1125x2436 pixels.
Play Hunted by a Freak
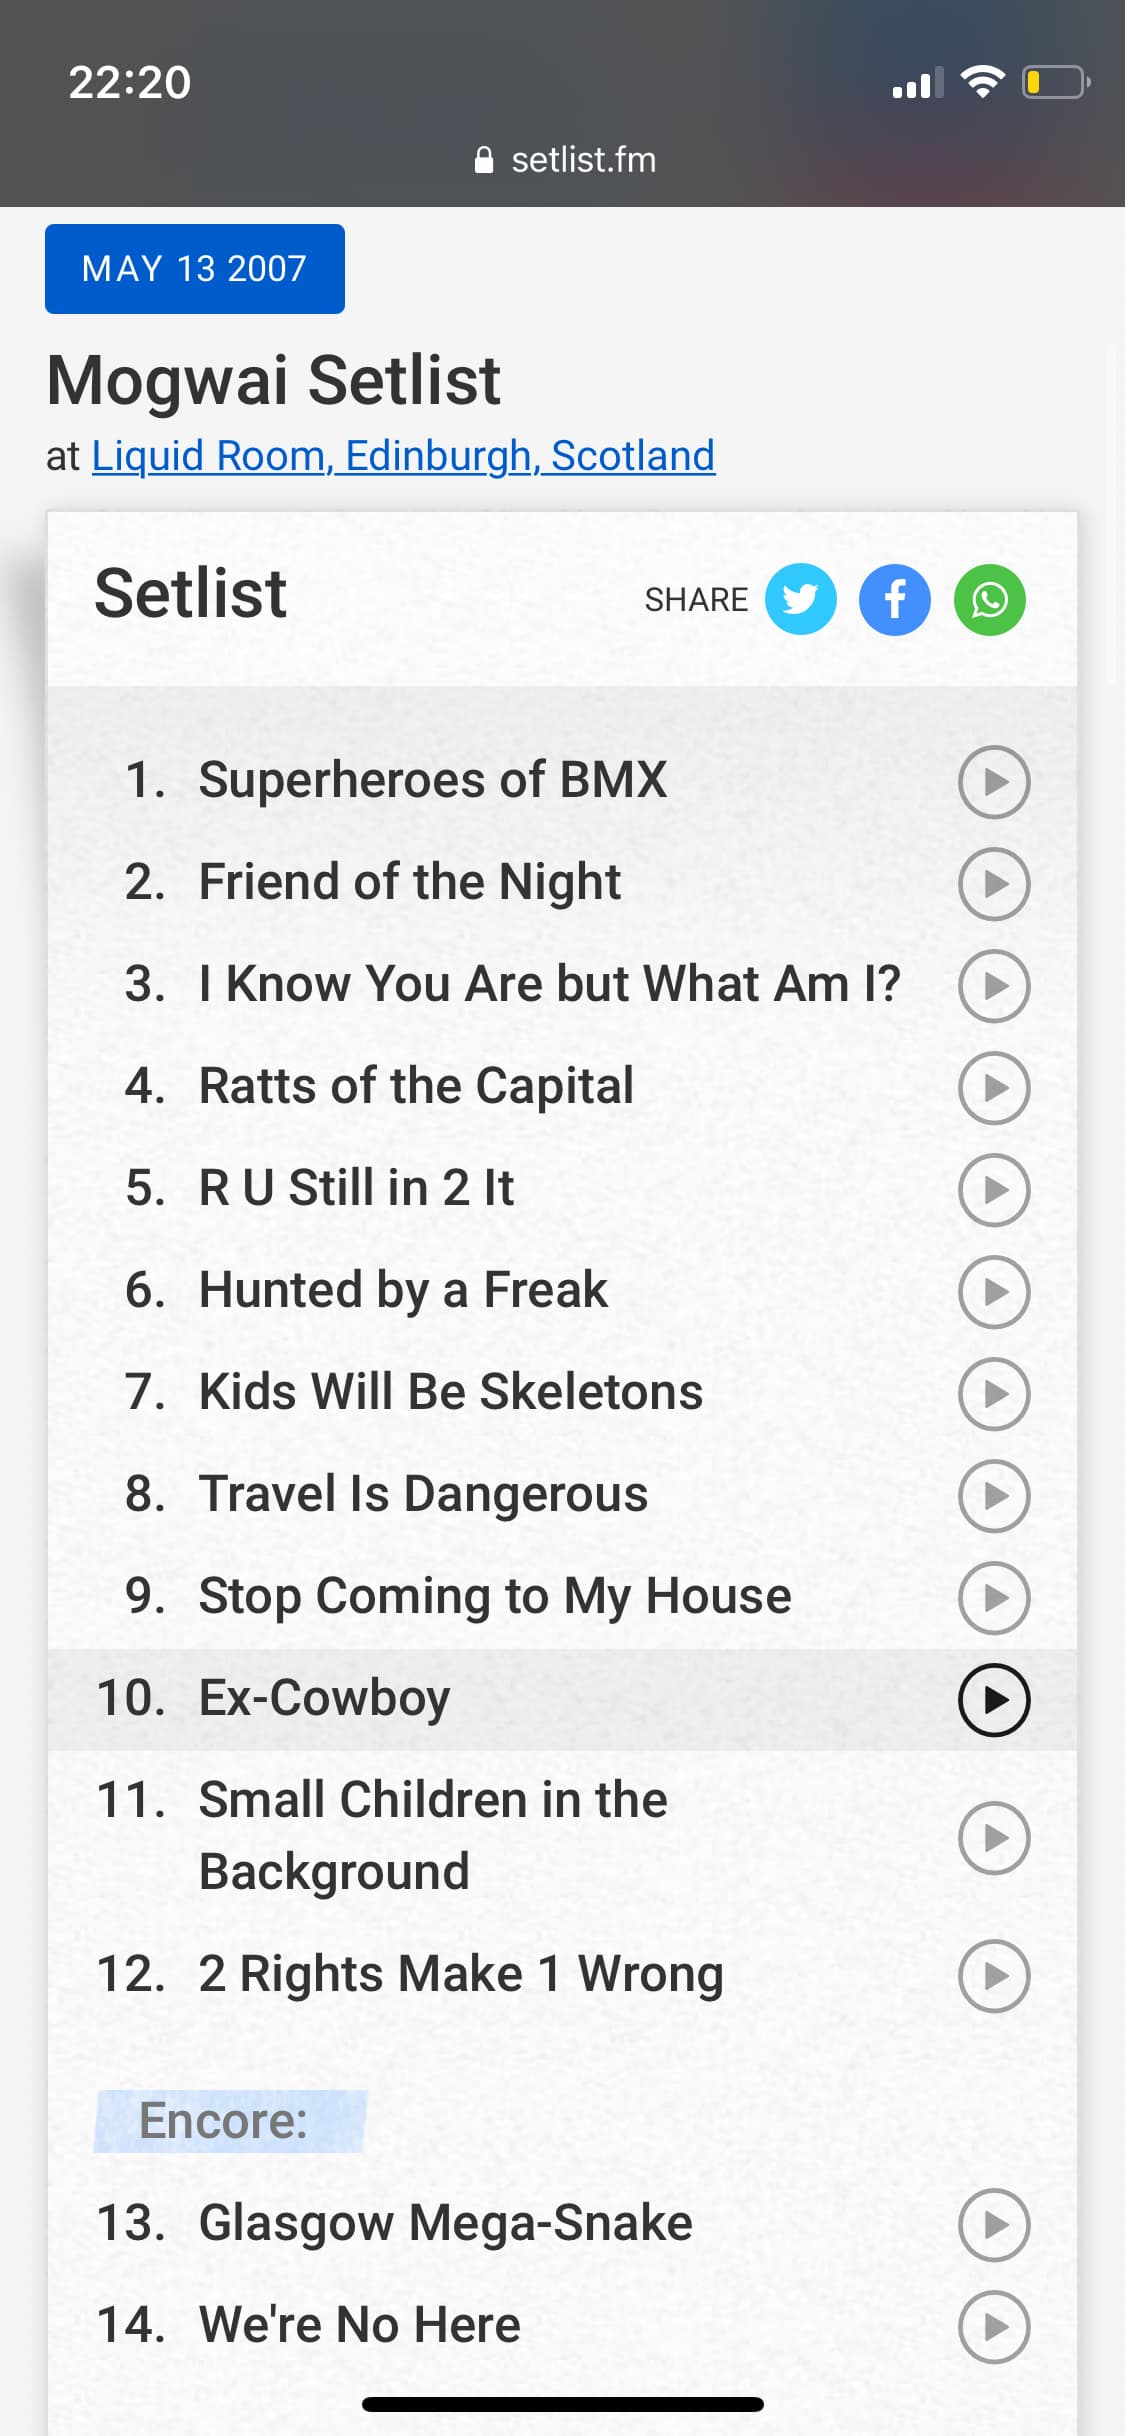coord(994,1292)
